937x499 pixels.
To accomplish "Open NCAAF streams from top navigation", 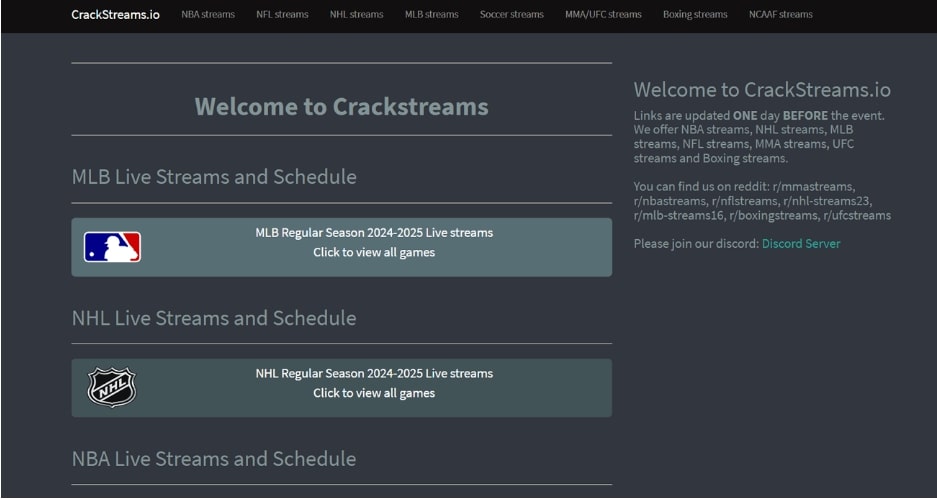I will click(780, 14).
